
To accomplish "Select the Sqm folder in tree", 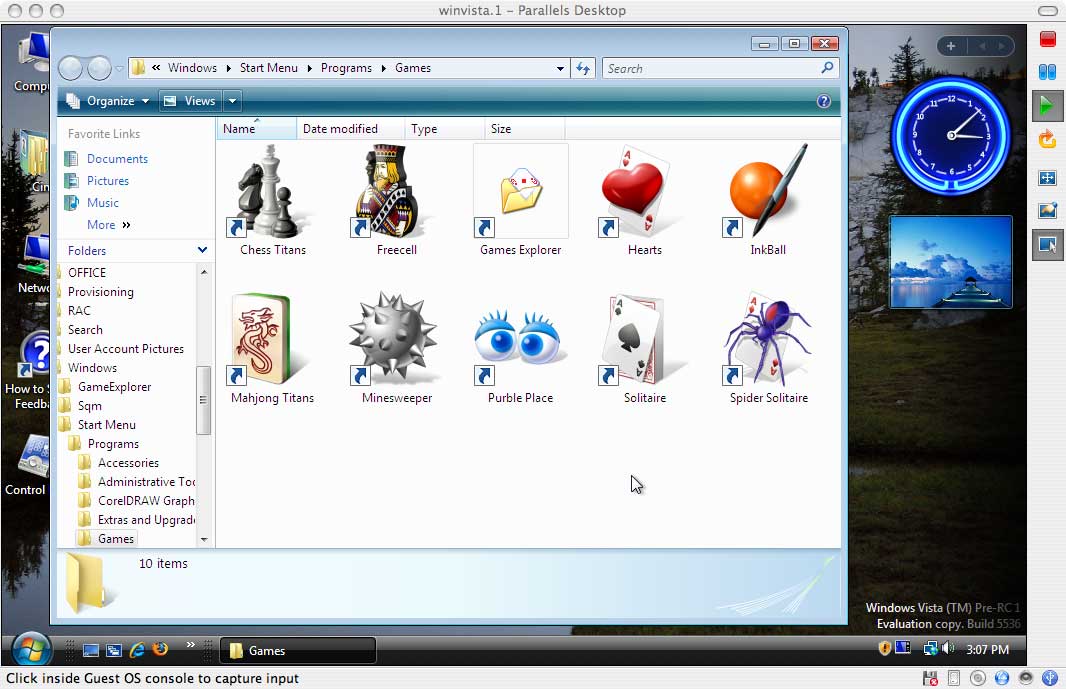I will pos(90,406).
